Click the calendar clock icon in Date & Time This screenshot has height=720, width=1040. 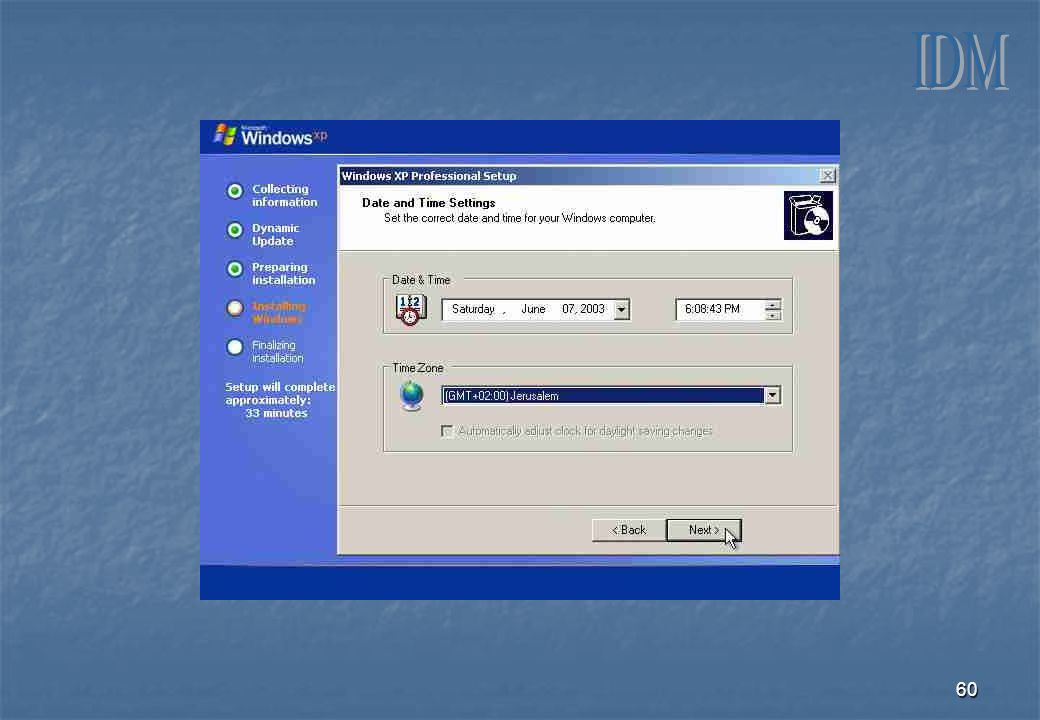(411, 310)
